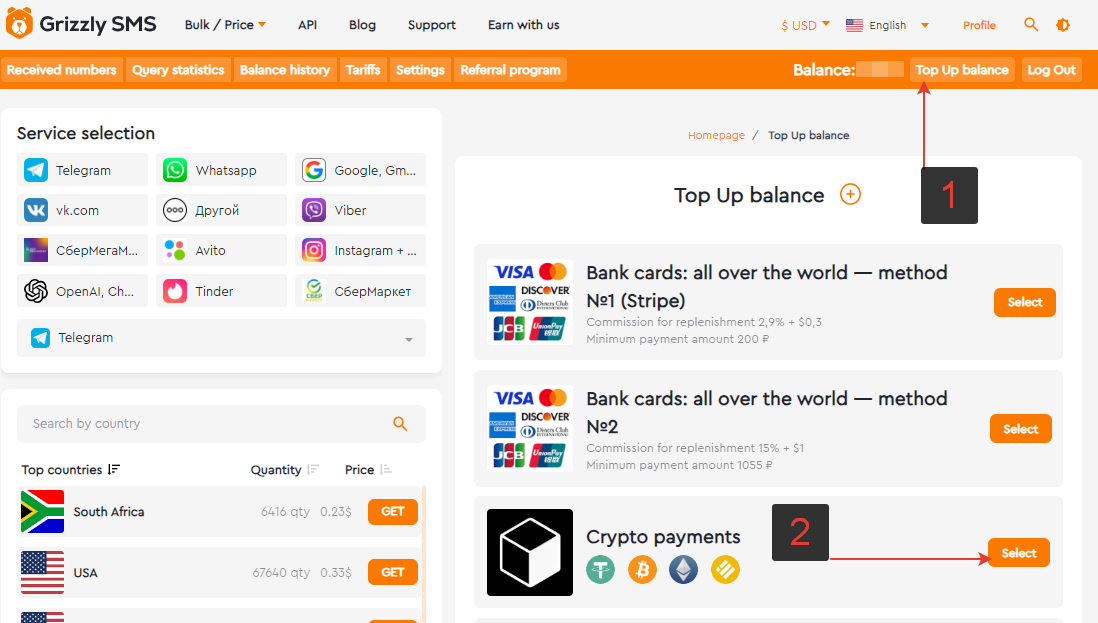Select the Whatsapp service tile
1098x623 pixels.
(221, 170)
